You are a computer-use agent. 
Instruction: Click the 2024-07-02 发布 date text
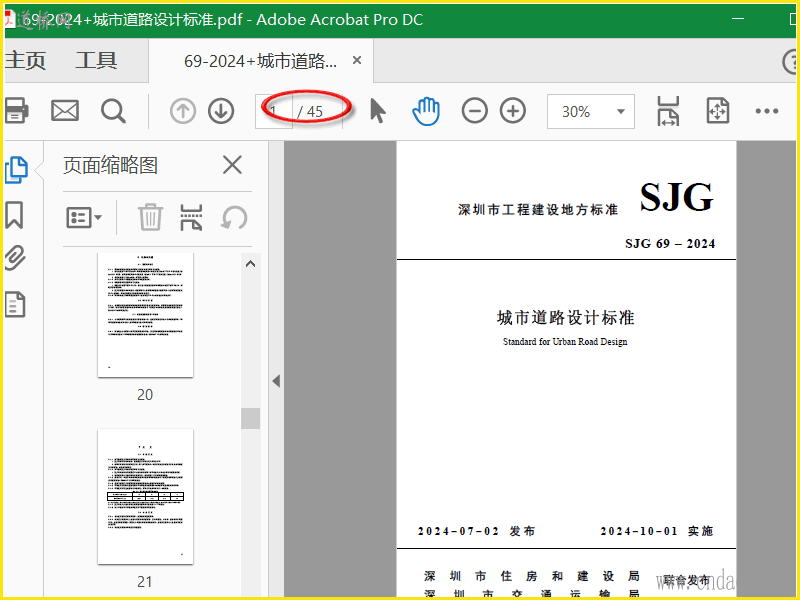pyautogui.click(x=477, y=531)
